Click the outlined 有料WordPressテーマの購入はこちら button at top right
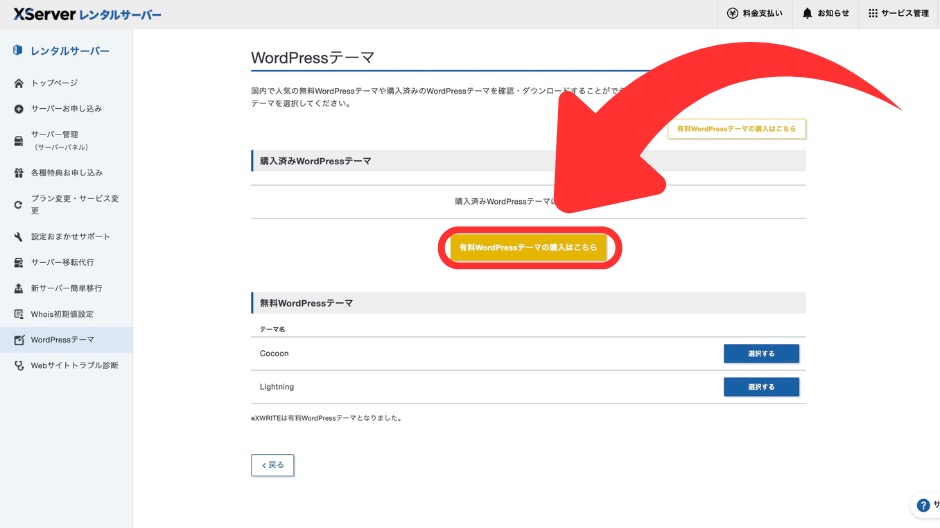 pyautogui.click(x=736, y=129)
